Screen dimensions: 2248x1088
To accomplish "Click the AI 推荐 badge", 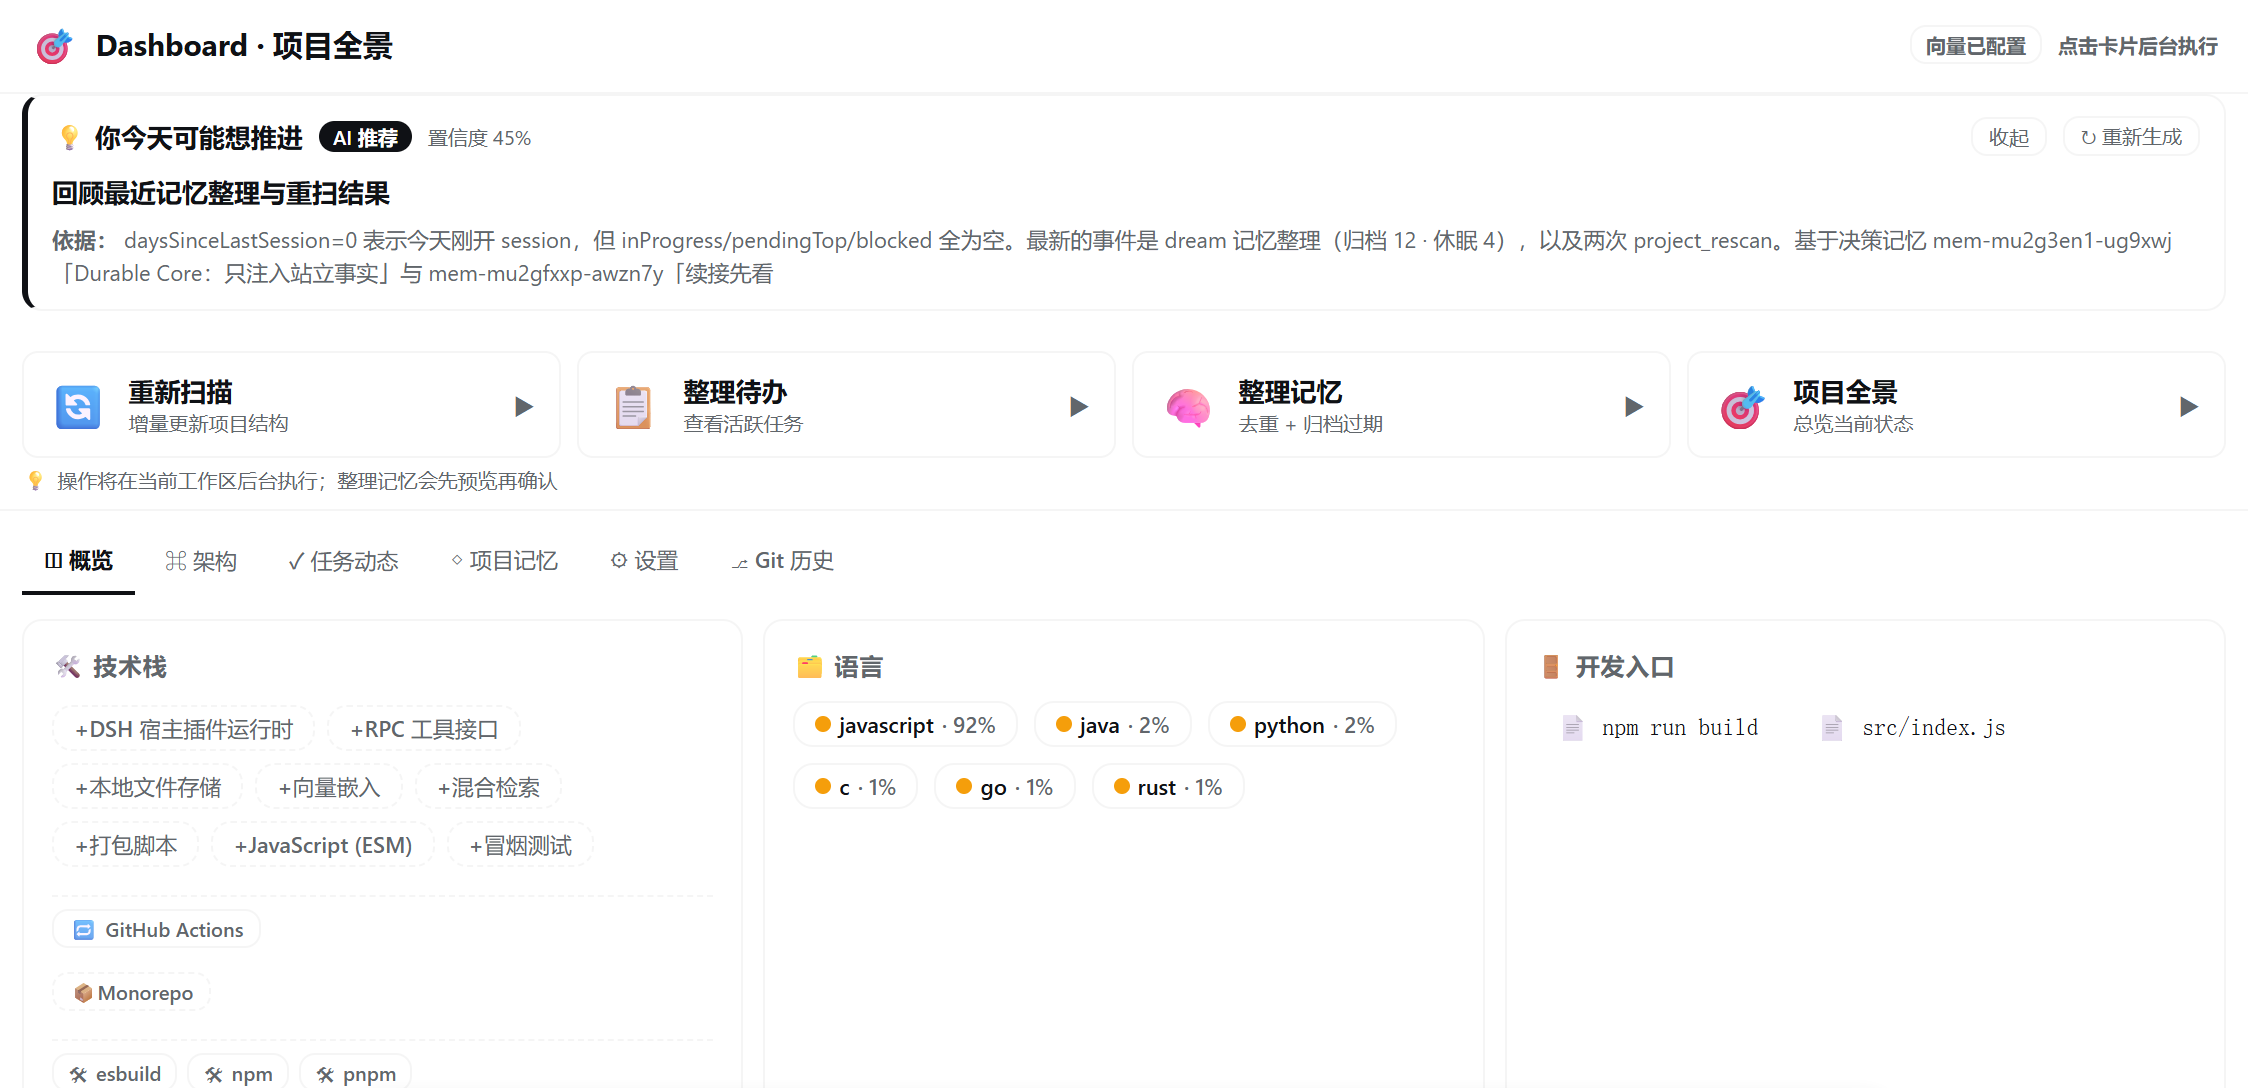I will [365, 138].
